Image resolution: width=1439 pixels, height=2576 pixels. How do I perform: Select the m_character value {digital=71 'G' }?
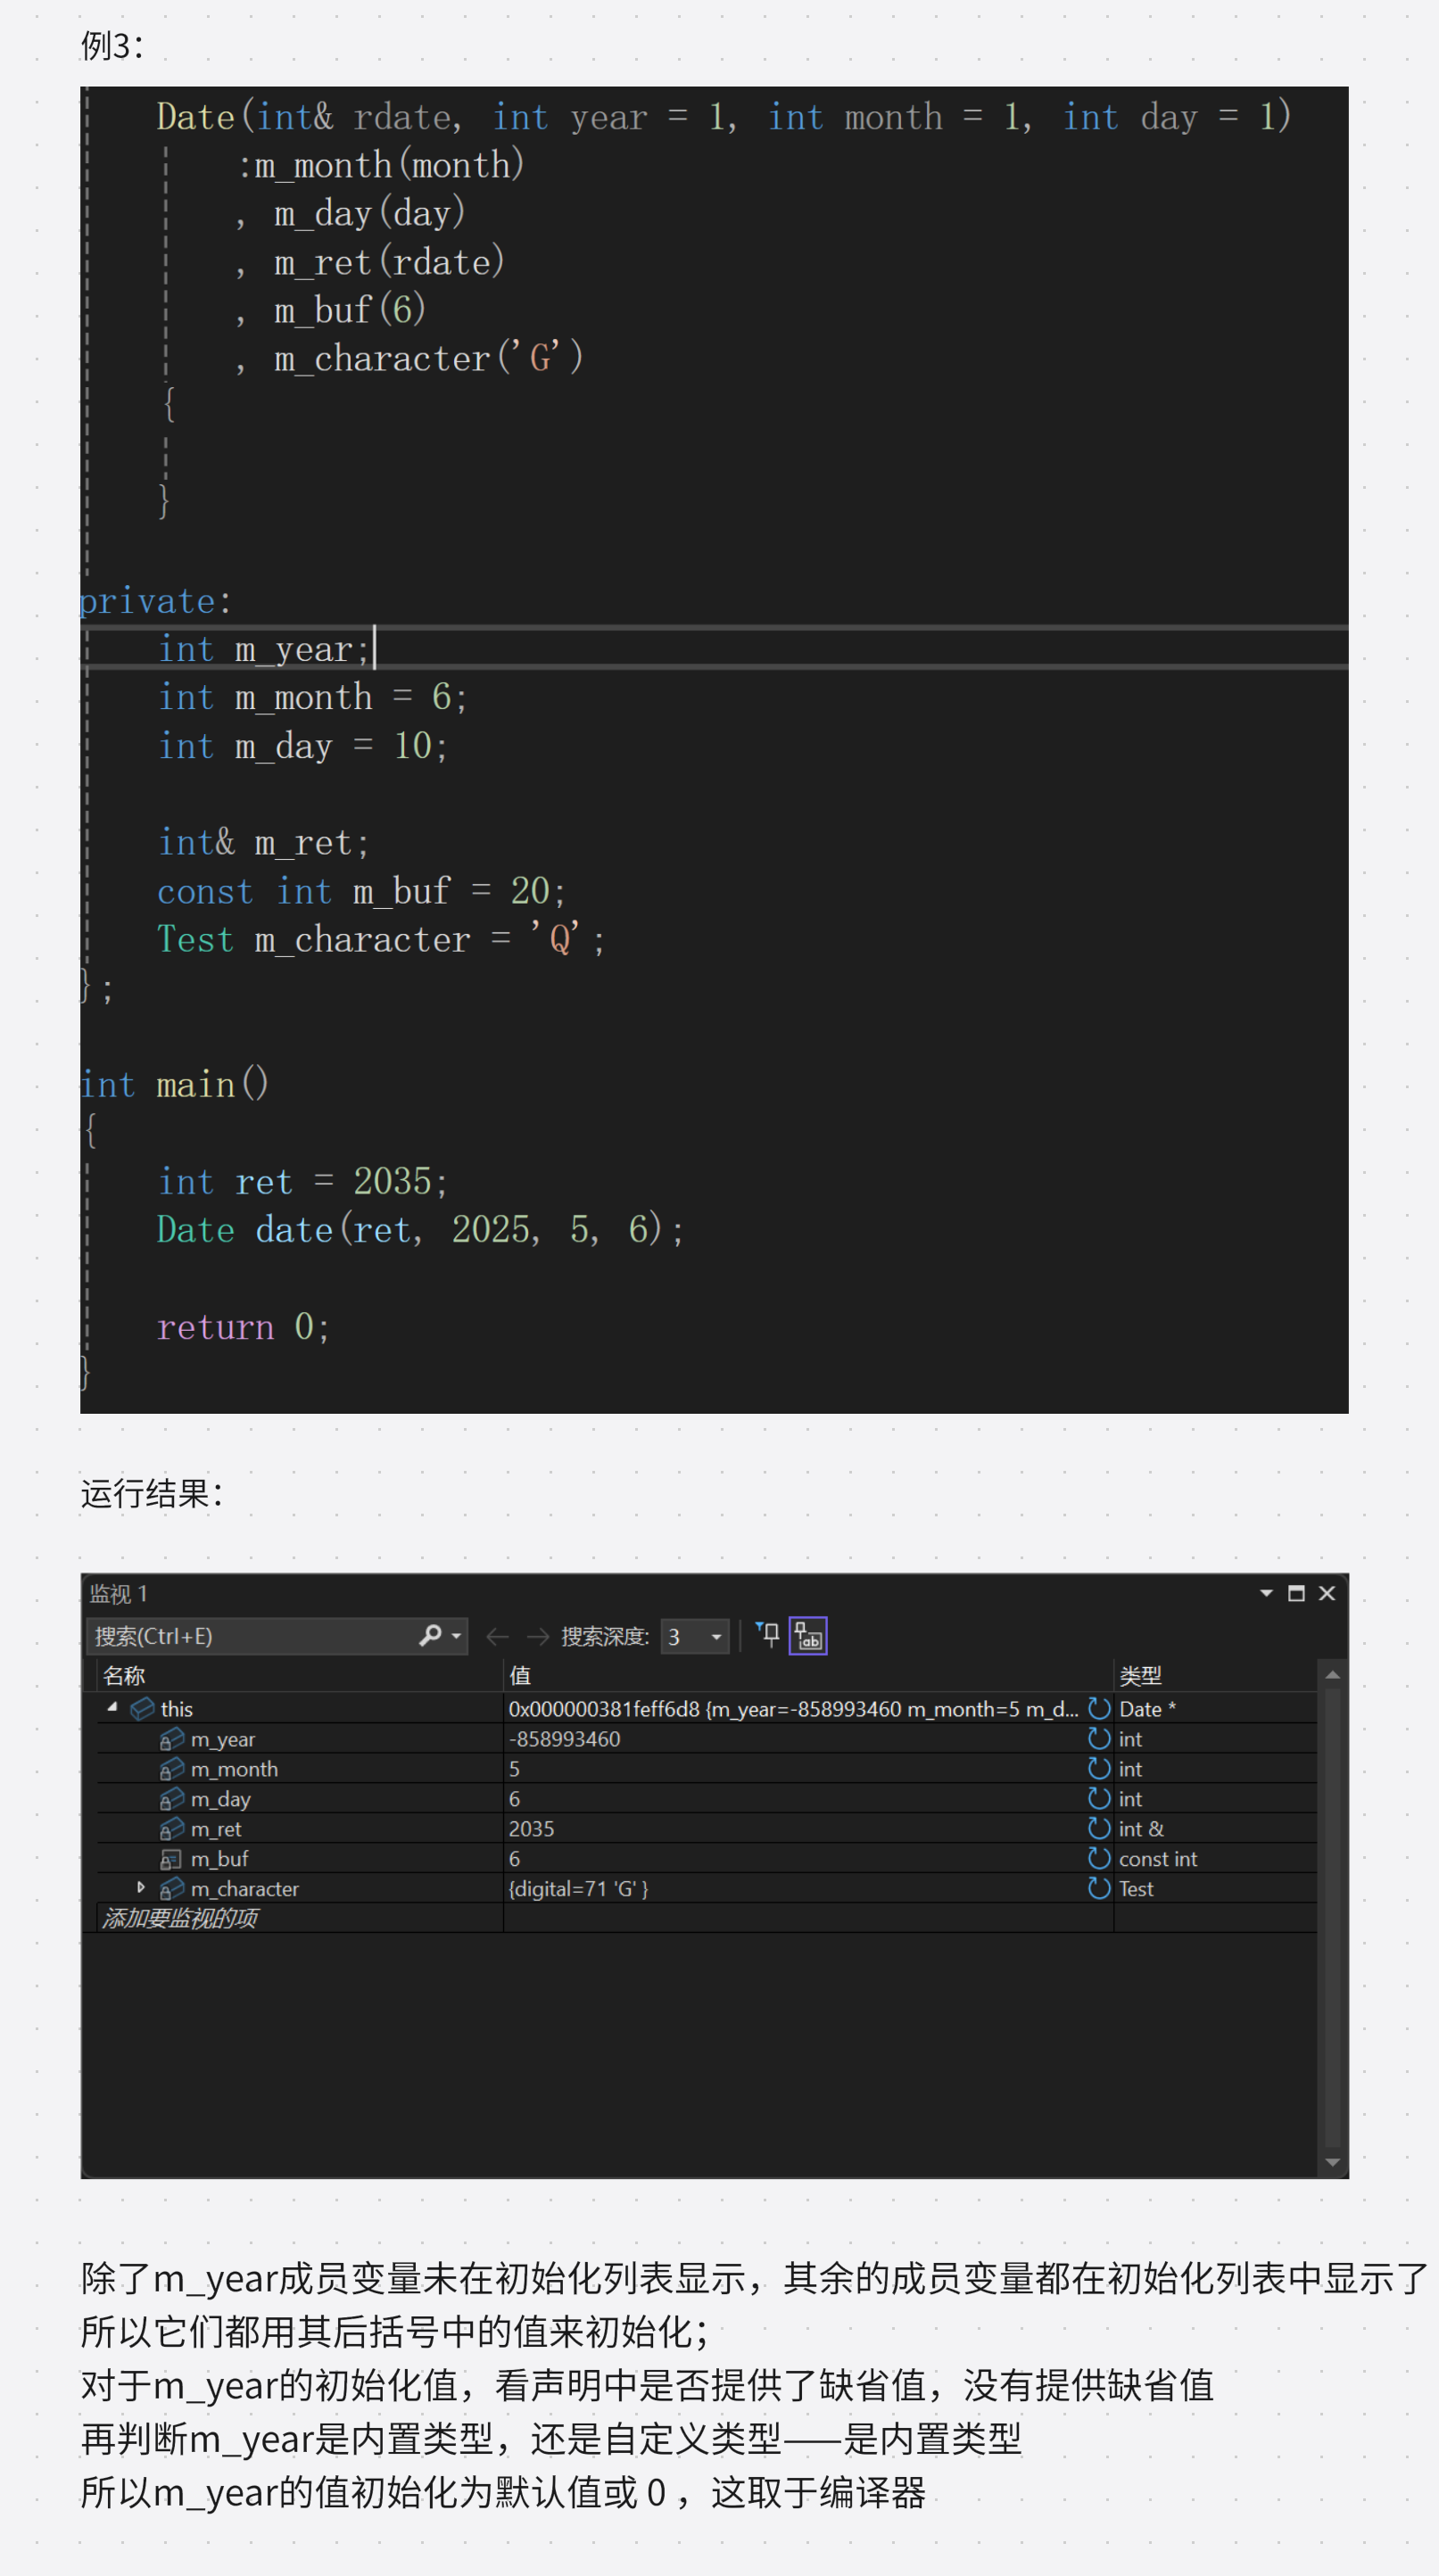[578, 1888]
